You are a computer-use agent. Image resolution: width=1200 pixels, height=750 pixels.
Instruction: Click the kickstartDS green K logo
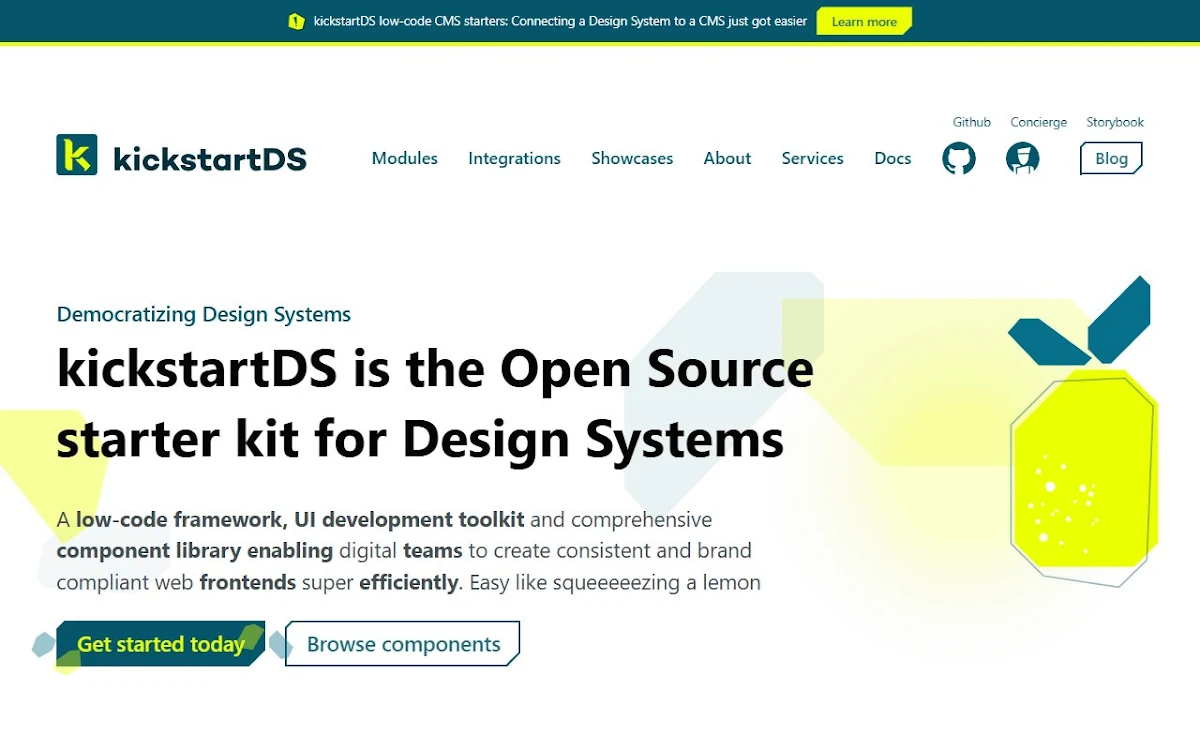pyautogui.click(x=77, y=155)
